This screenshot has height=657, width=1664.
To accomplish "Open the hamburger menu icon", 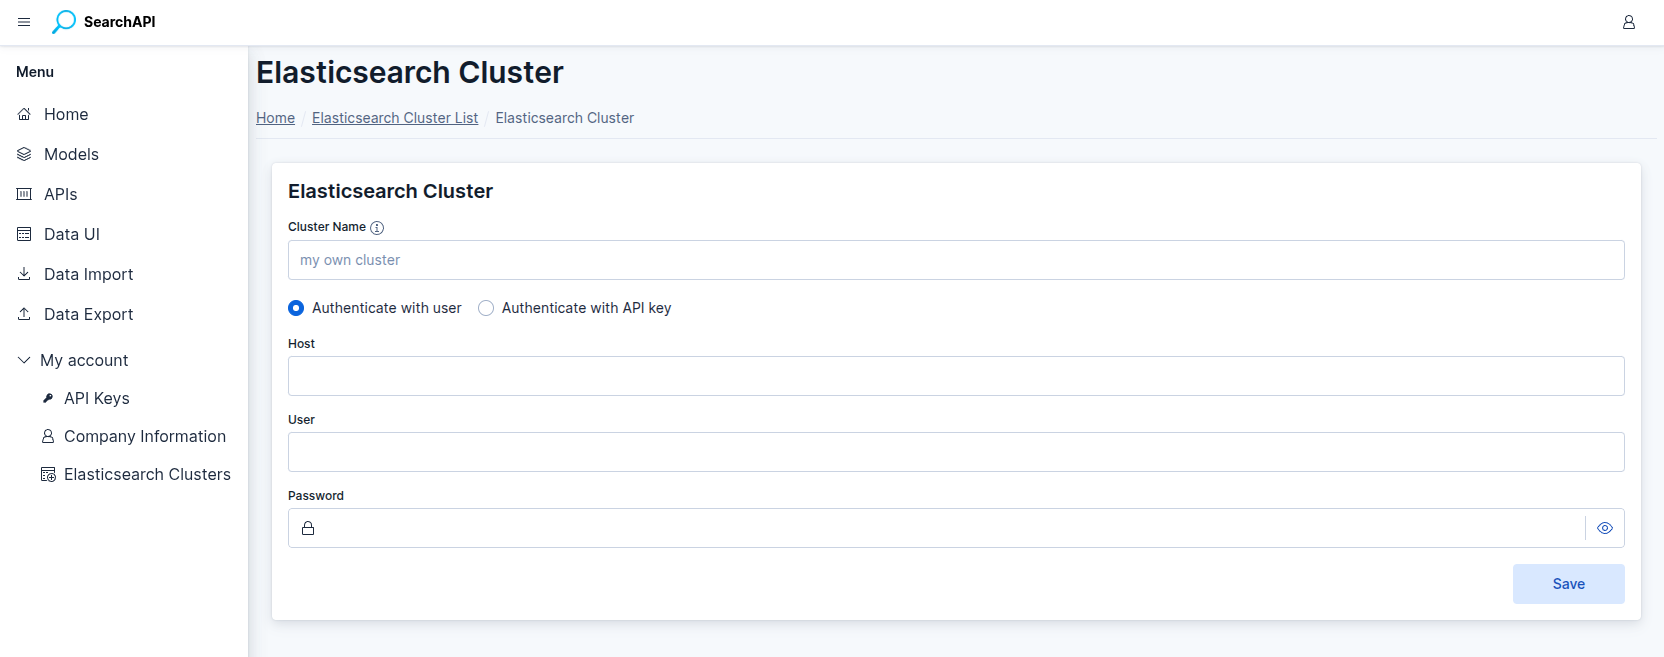I will (24, 22).
